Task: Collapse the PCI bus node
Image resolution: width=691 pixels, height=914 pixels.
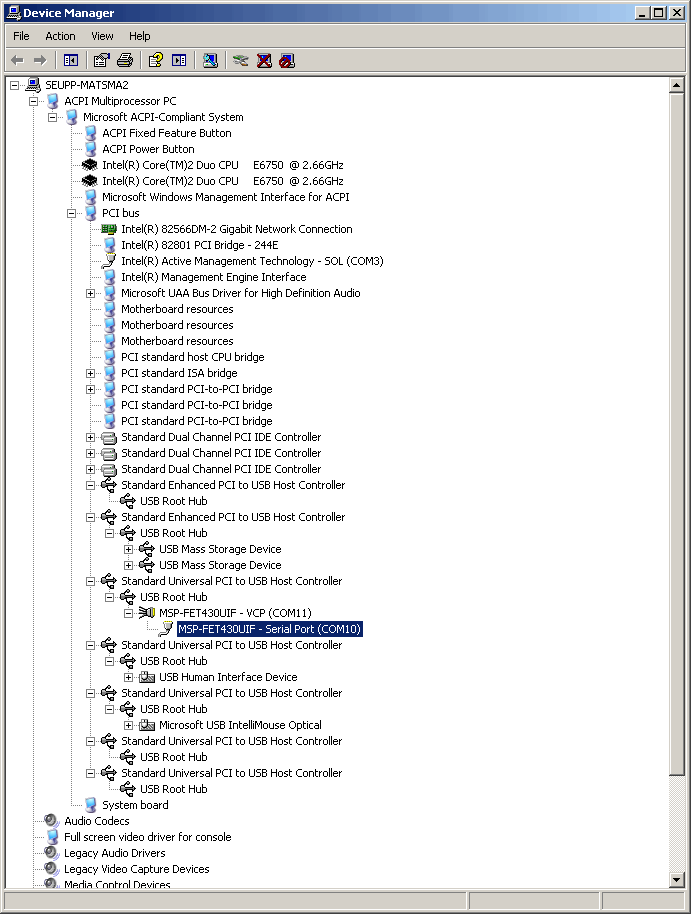Action: (x=71, y=213)
